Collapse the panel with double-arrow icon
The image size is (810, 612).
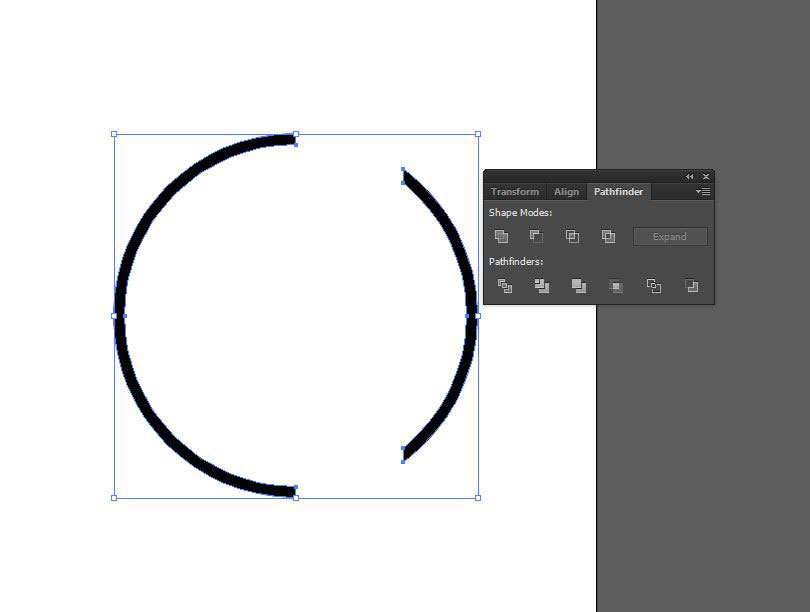[x=690, y=177]
